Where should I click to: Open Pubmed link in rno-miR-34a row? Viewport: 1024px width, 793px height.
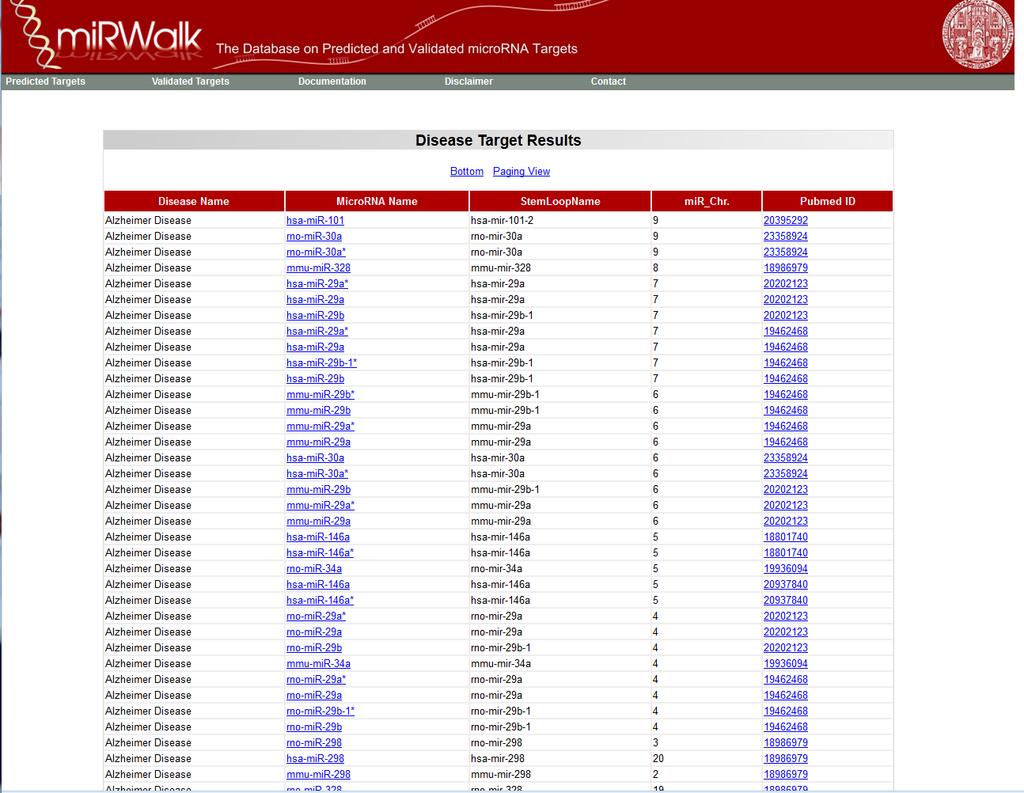point(786,568)
